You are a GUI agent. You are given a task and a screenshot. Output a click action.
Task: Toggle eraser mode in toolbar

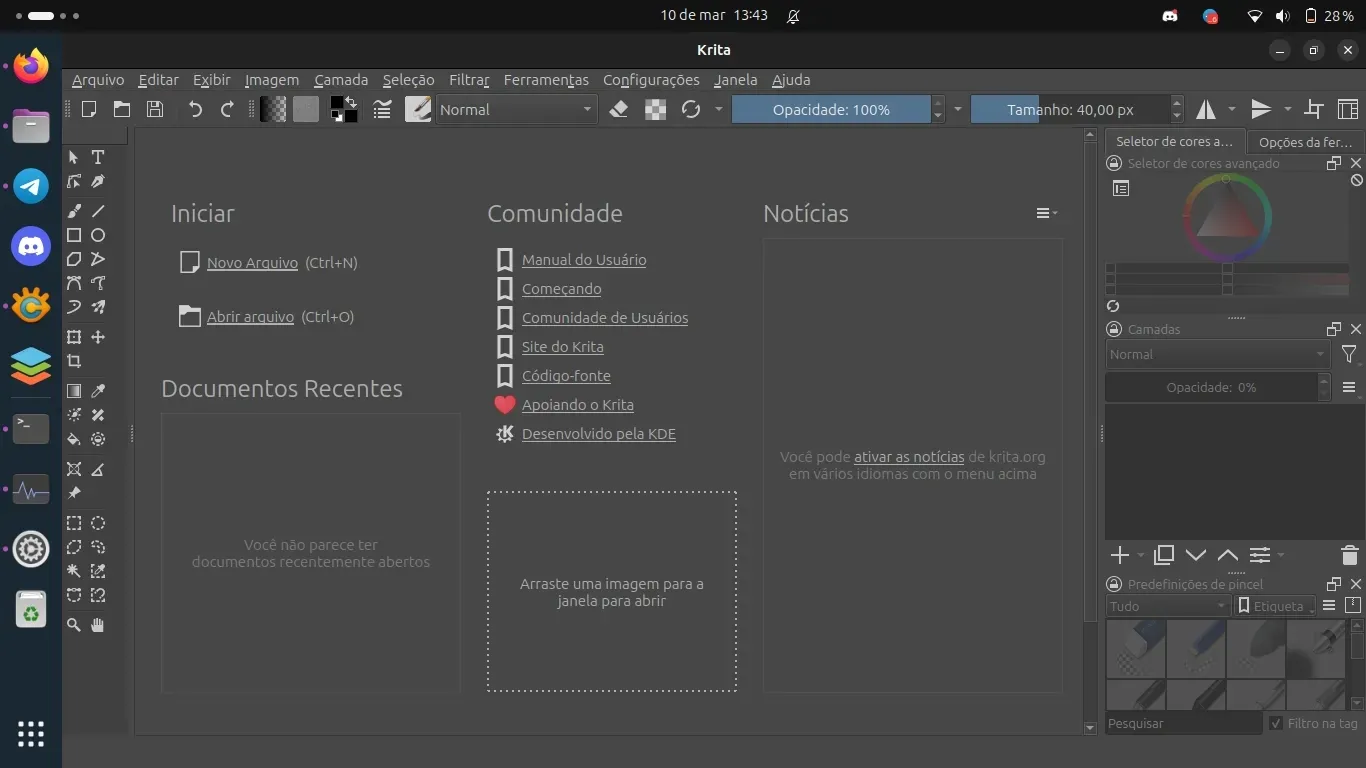[619, 110]
